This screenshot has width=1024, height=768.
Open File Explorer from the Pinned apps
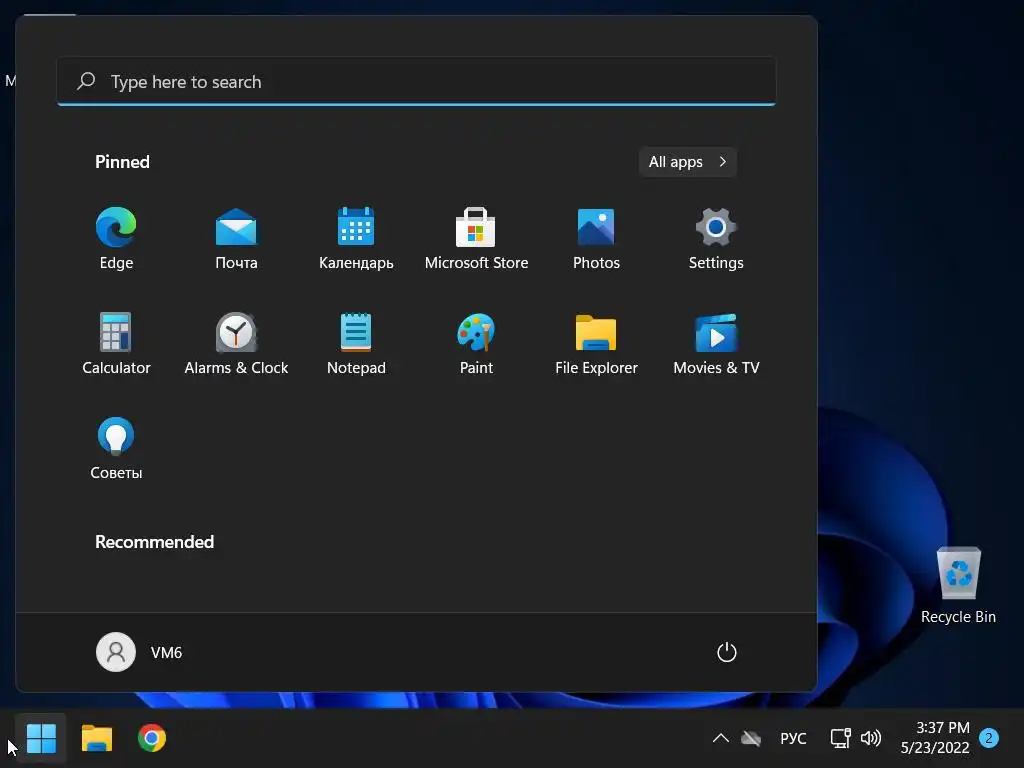point(596,344)
